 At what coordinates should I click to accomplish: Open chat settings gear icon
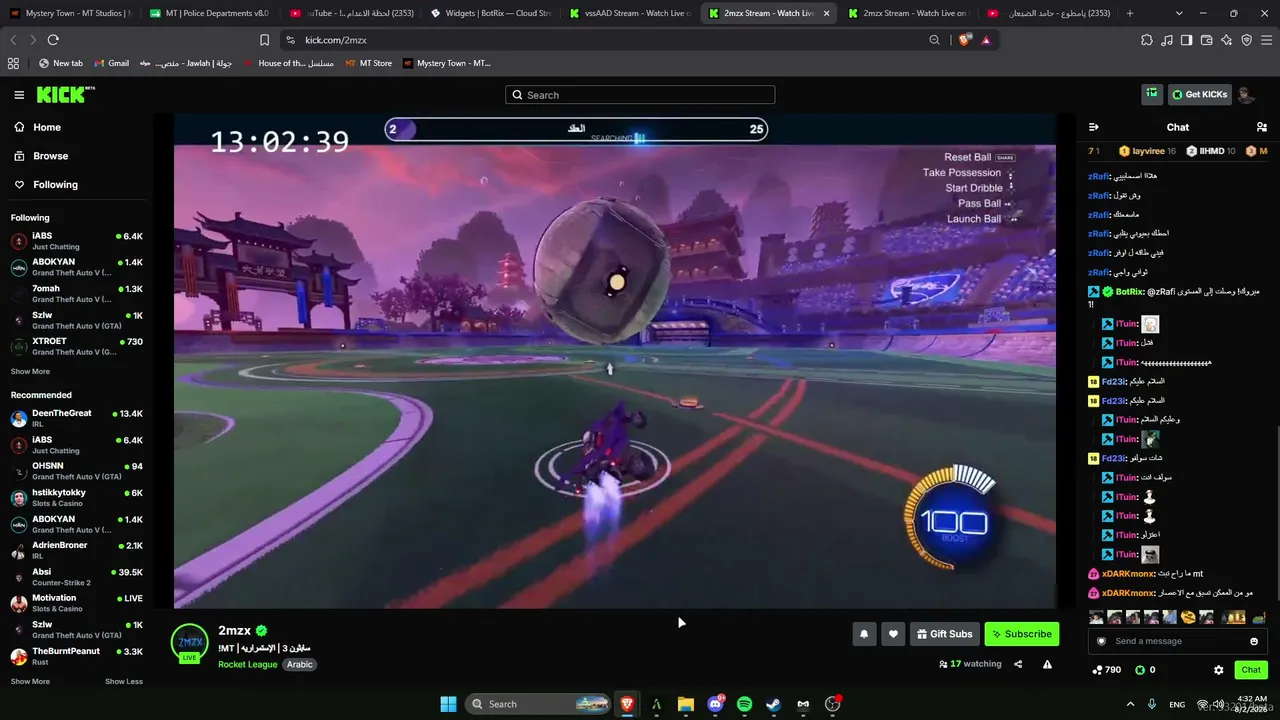[1218, 670]
